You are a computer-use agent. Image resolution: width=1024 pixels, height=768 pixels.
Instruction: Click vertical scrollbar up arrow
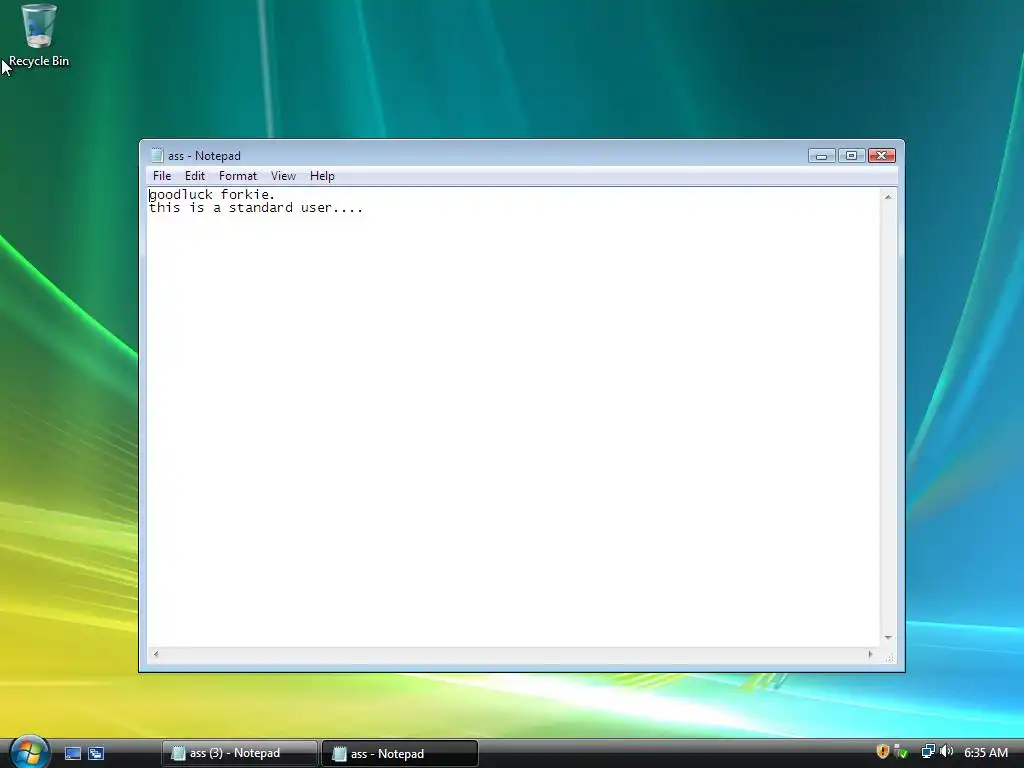pyautogui.click(x=888, y=197)
